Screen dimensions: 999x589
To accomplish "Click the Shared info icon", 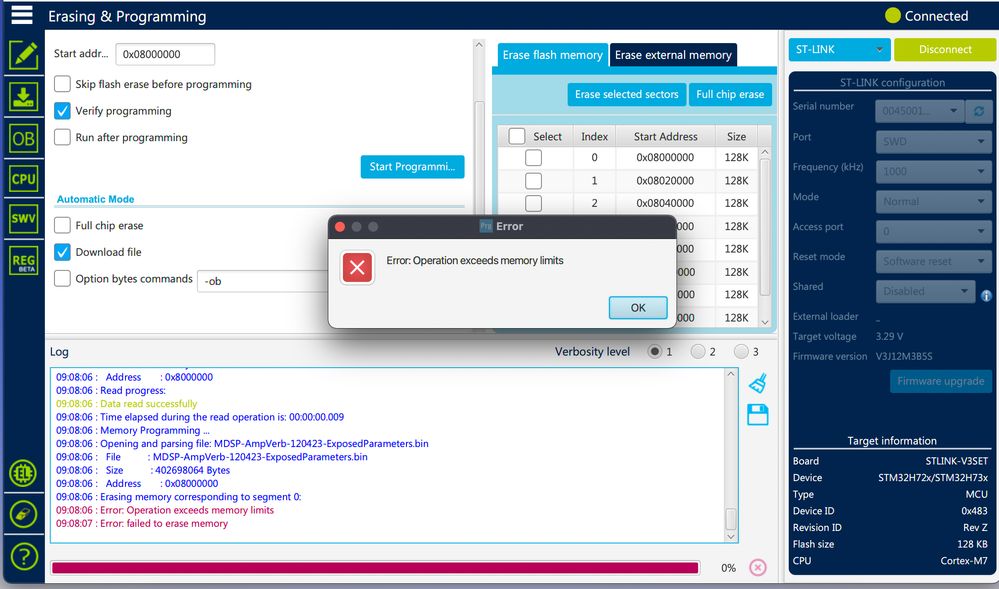I will tap(986, 296).
